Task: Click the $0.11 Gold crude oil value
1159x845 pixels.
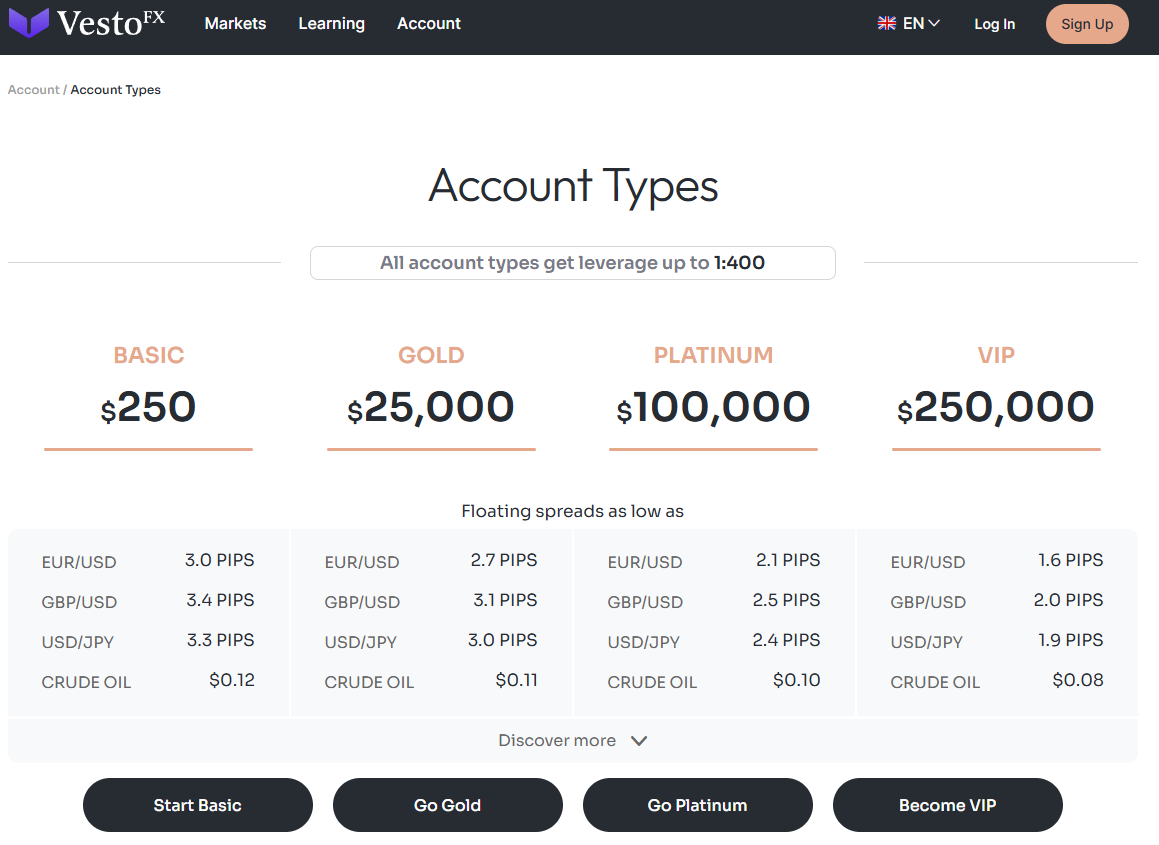Action: click(x=517, y=680)
